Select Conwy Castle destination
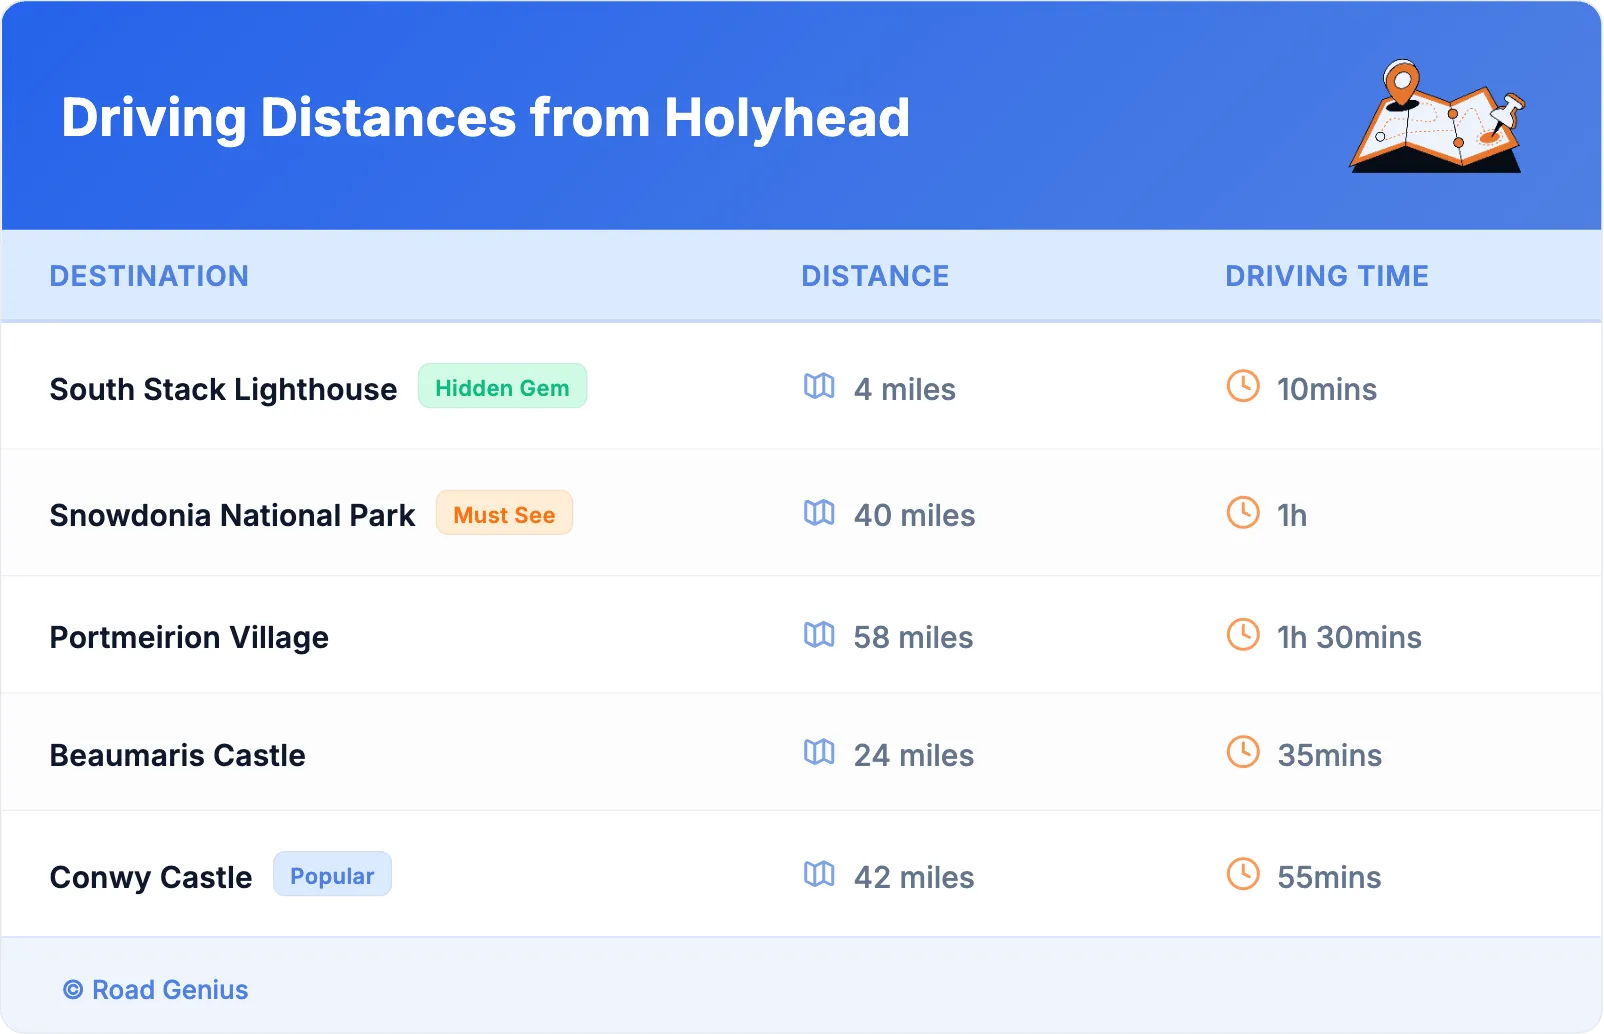 click(151, 878)
